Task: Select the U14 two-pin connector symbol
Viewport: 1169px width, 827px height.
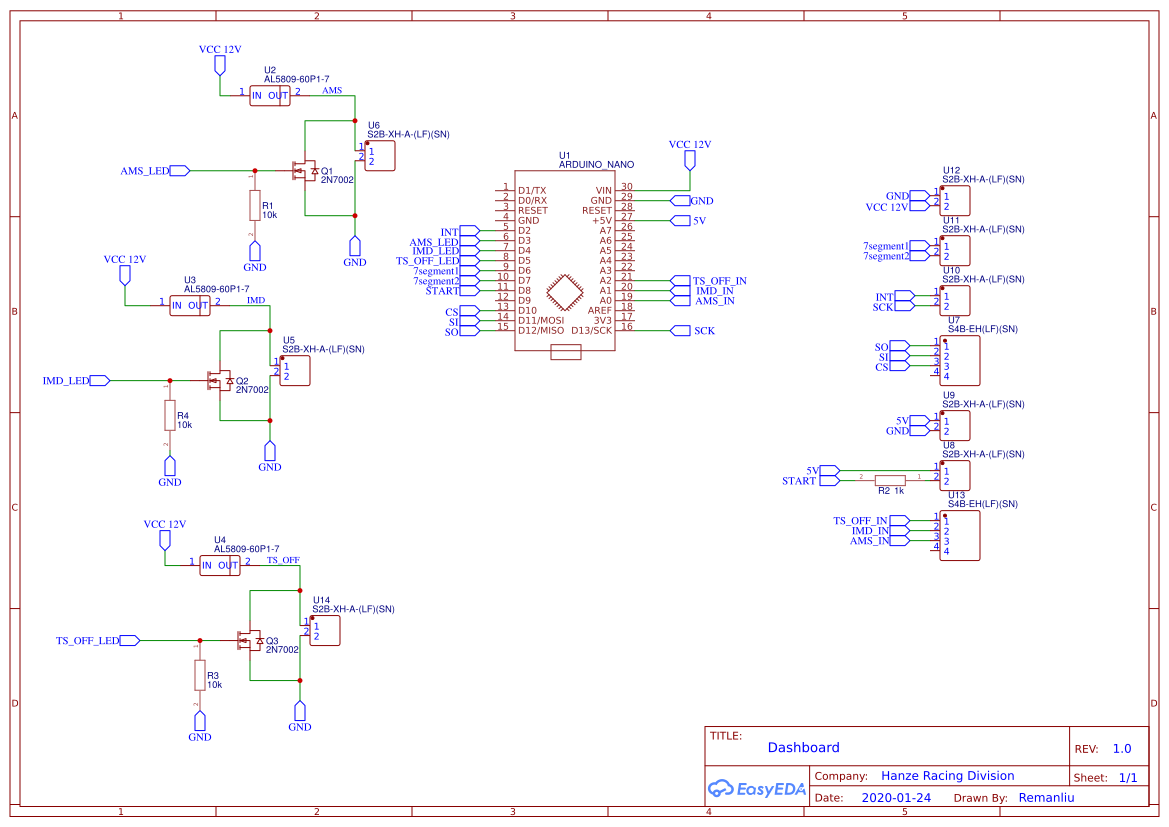Action: [x=324, y=630]
